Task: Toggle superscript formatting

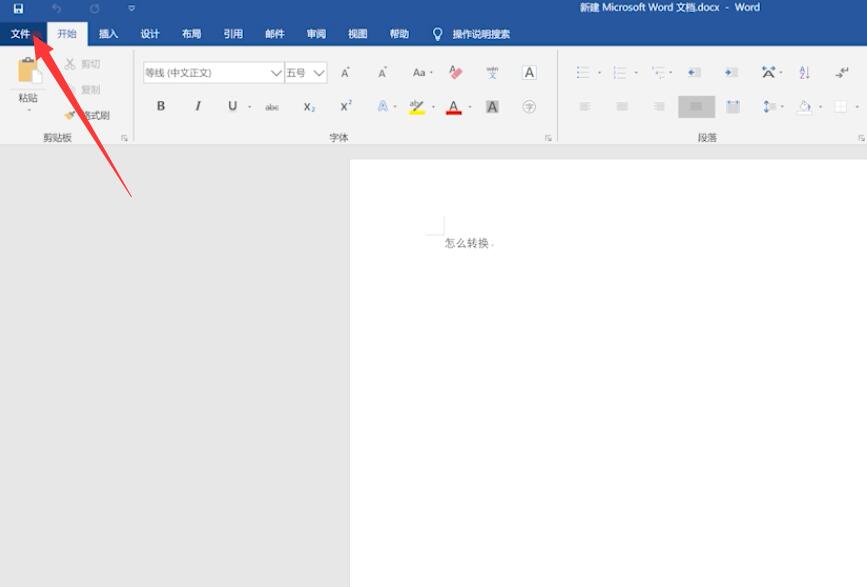Action: (346, 106)
